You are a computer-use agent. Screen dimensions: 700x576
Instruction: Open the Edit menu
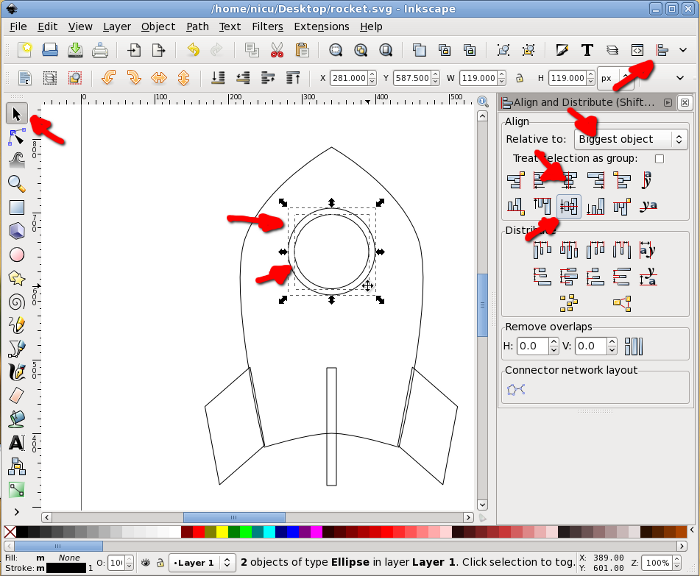[x=47, y=27]
